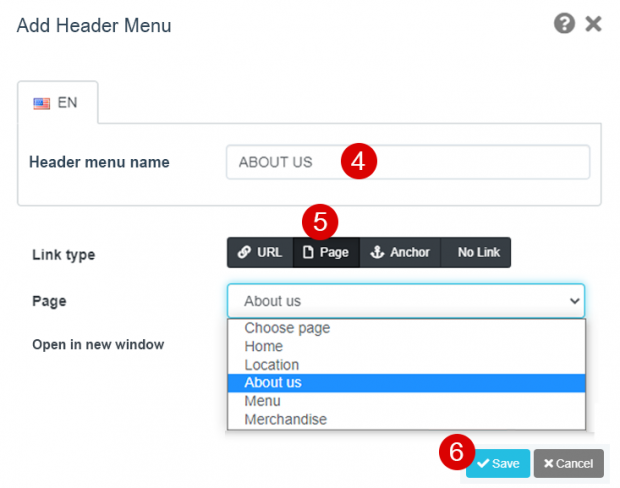Image resolution: width=620 pixels, height=488 pixels.
Task: Click the US flag icon
Action: click(x=42, y=102)
